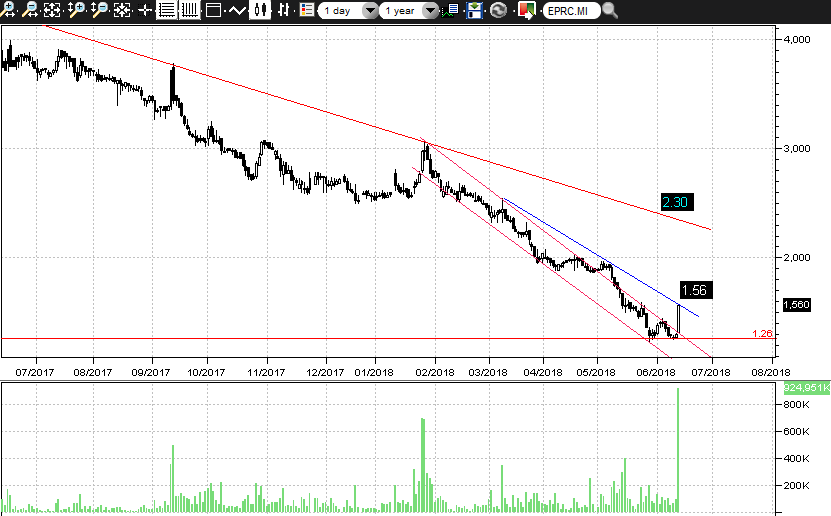Viewport: 831px width, 516px height.
Task: Switch to candlestick chart style
Action: 260,10
